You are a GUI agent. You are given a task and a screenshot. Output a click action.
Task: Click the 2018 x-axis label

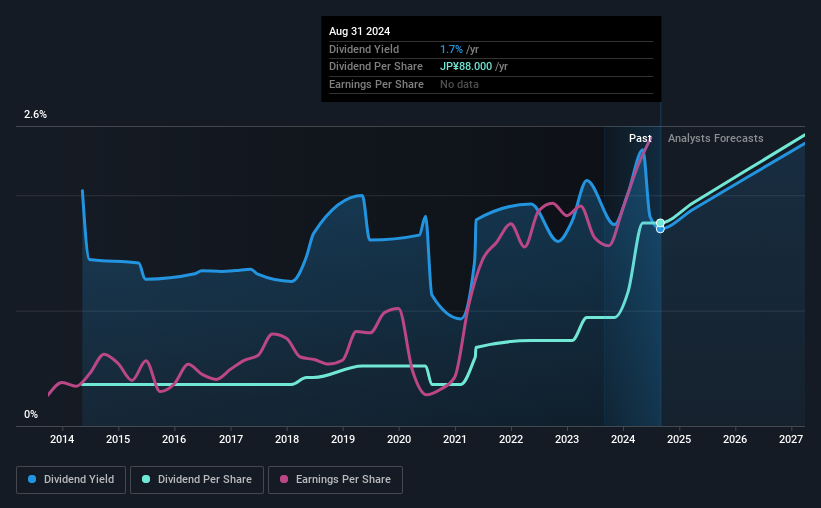click(287, 439)
